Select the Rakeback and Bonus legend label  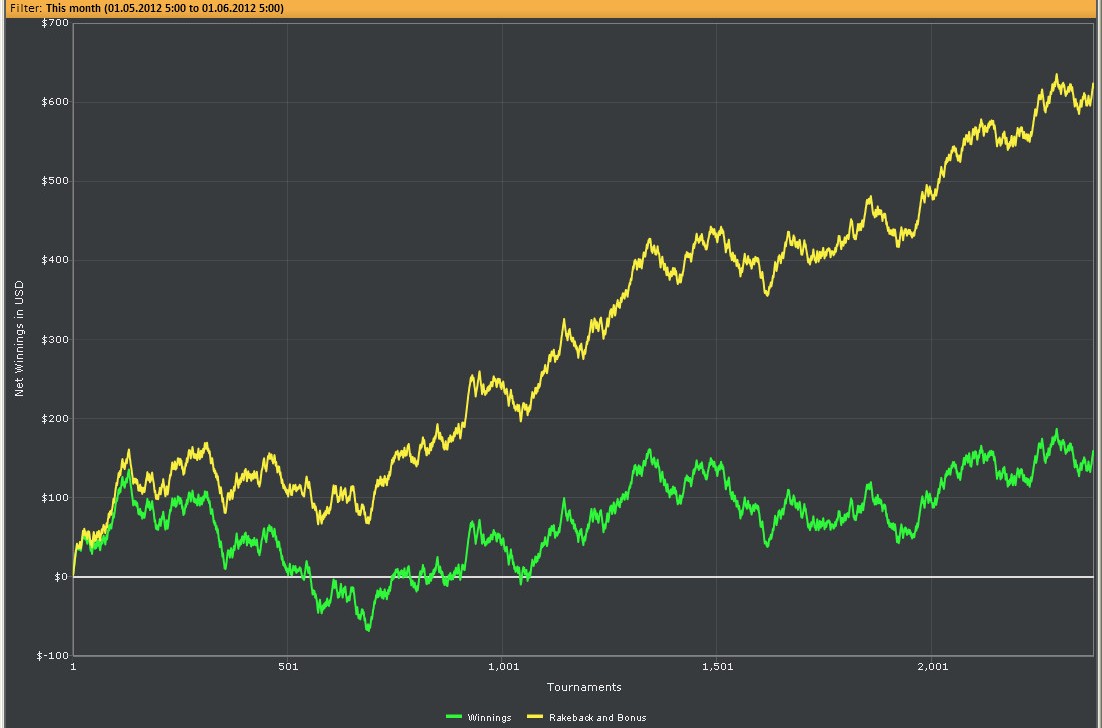597,717
